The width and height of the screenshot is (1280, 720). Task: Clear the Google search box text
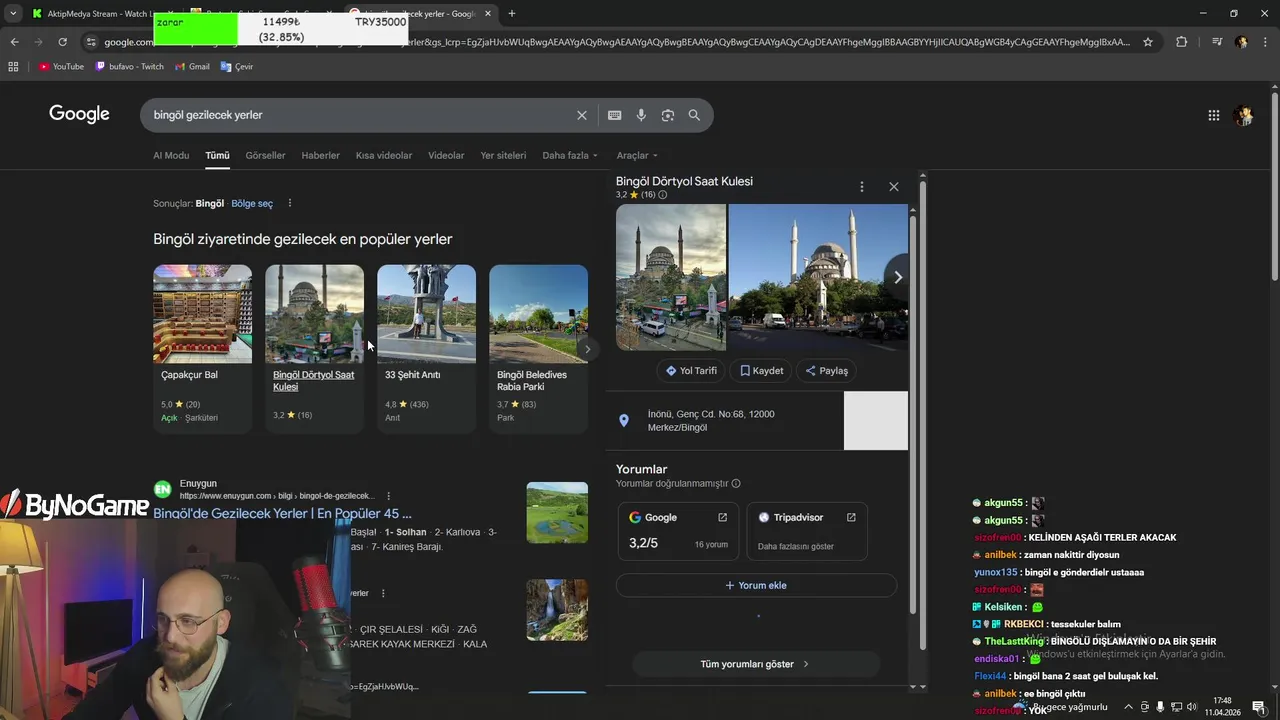pos(581,115)
